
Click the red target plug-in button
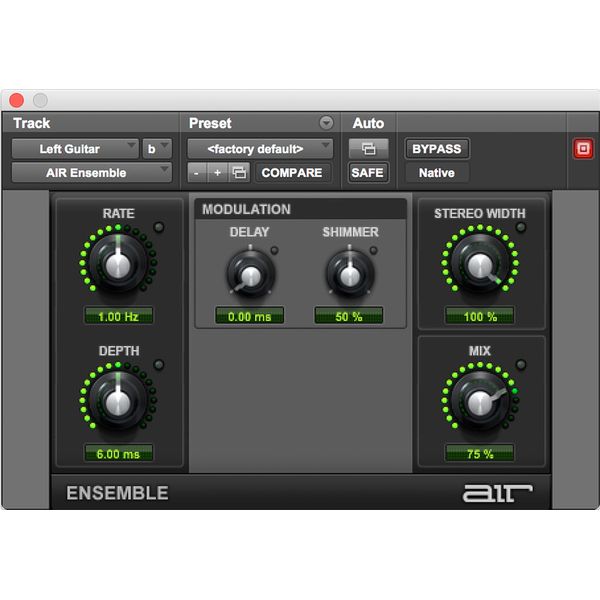click(x=583, y=148)
